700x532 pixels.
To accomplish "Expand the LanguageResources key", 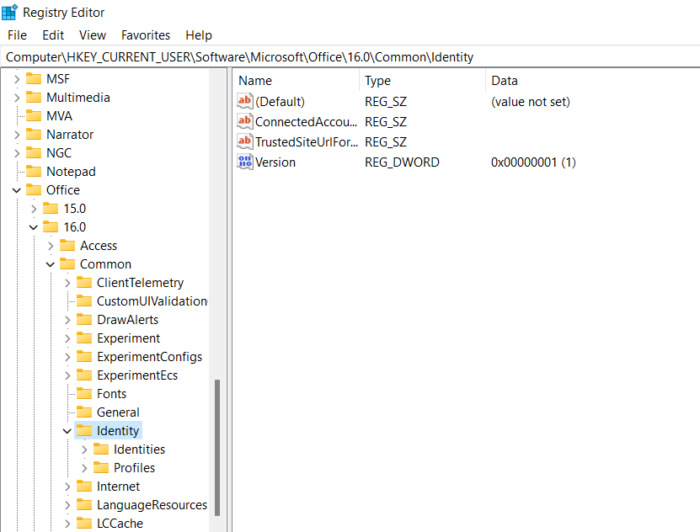I will coord(67,505).
